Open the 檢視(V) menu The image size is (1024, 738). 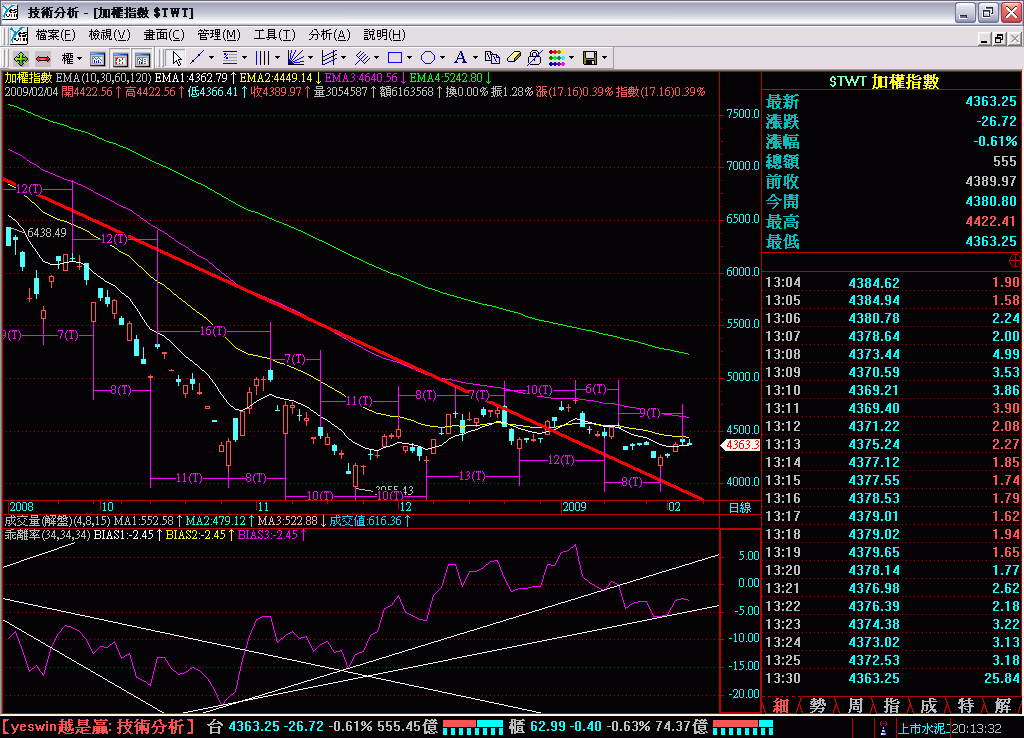pos(109,35)
